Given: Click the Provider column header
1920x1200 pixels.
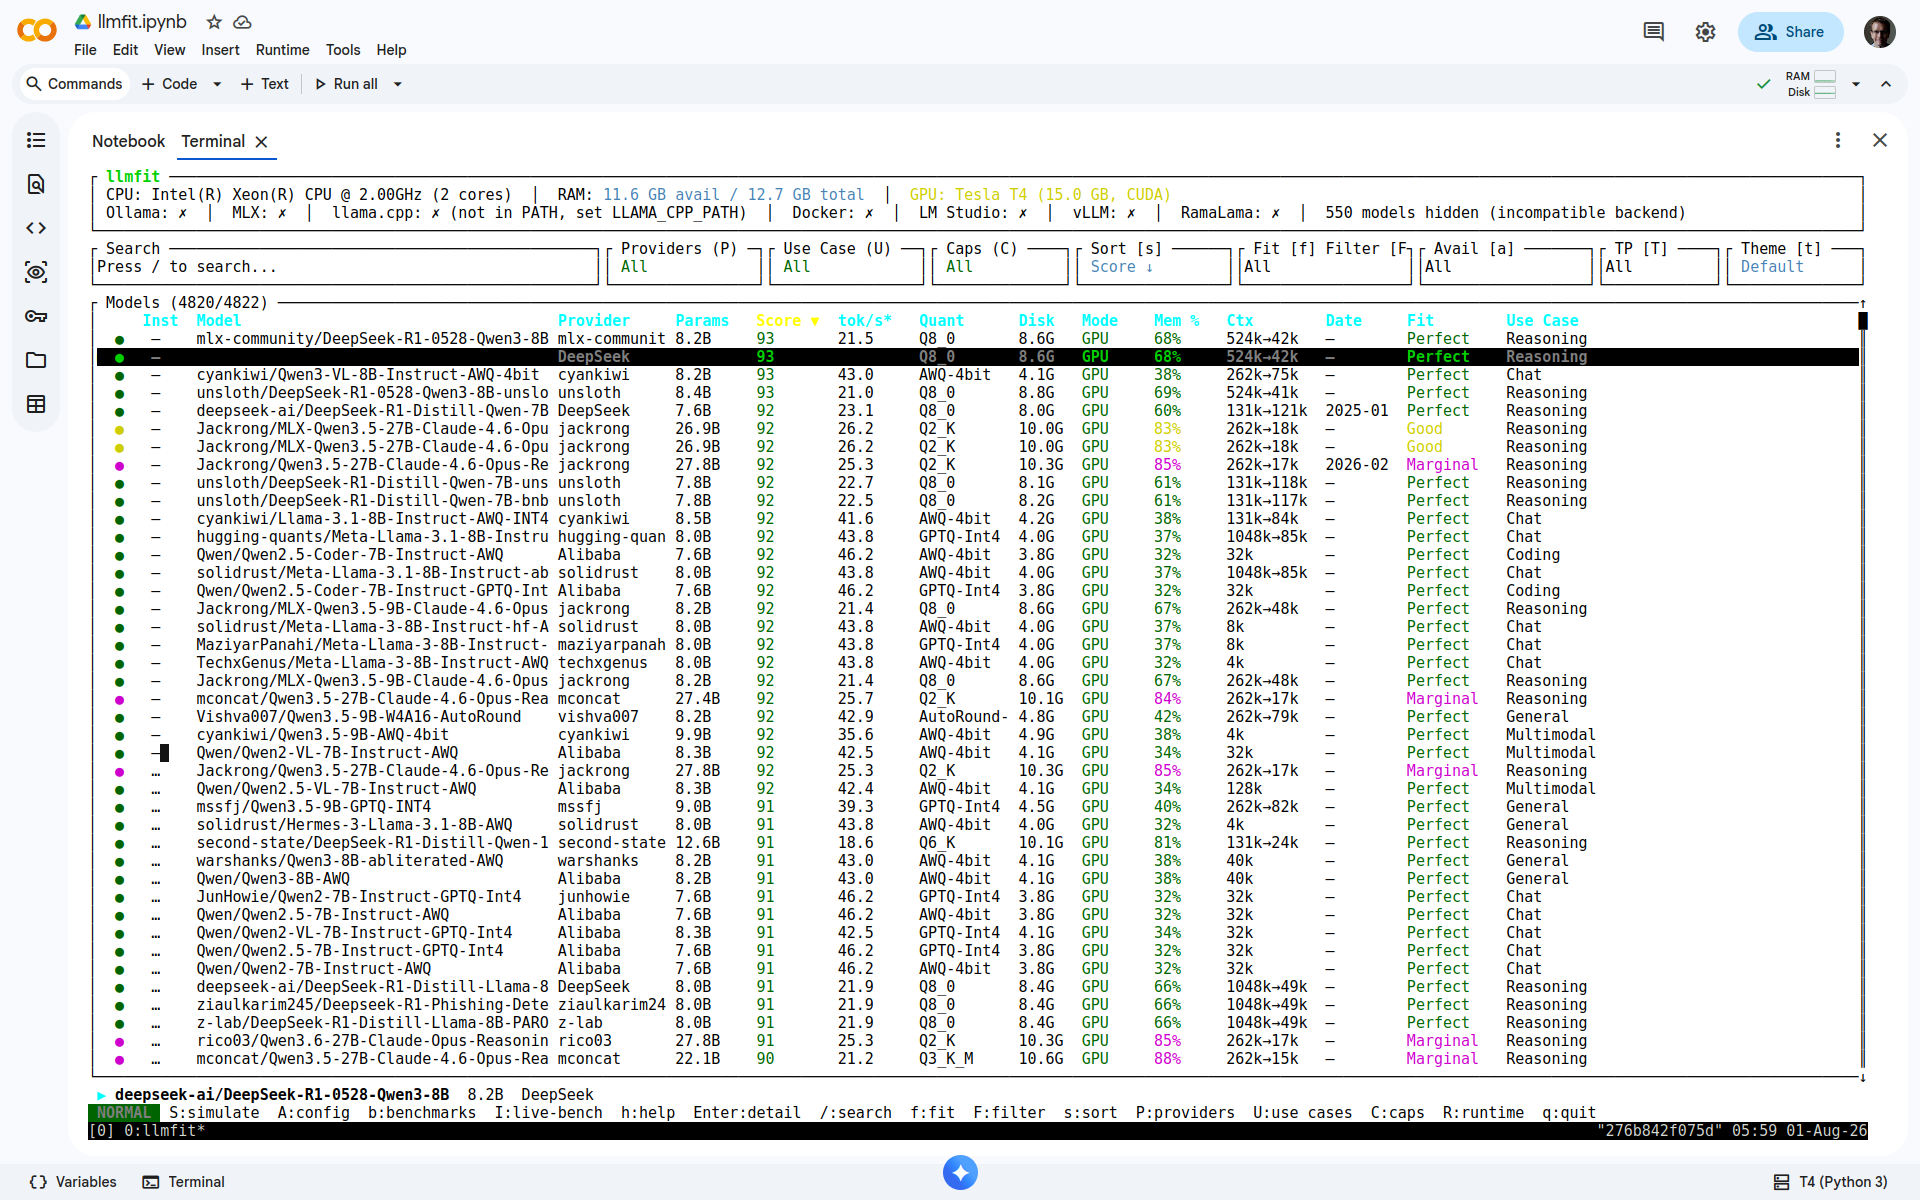Looking at the screenshot, I should (594, 321).
